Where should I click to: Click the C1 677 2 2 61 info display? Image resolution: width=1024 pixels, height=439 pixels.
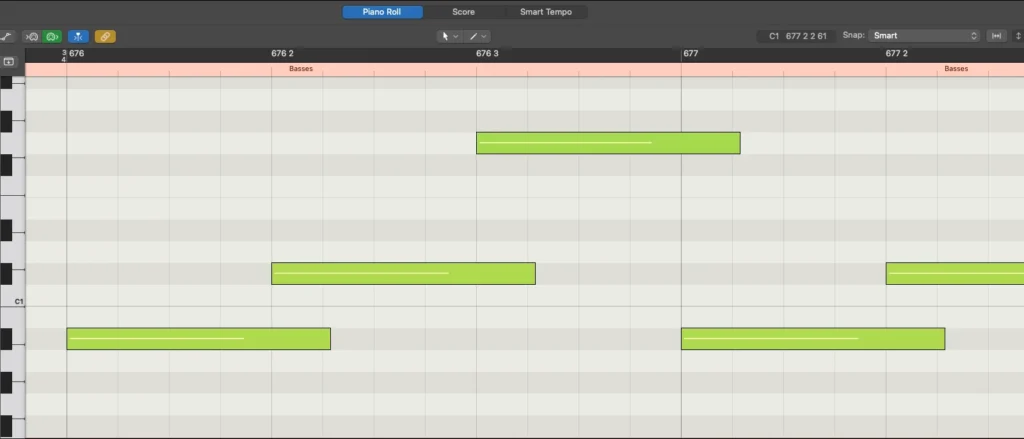(797, 36)
